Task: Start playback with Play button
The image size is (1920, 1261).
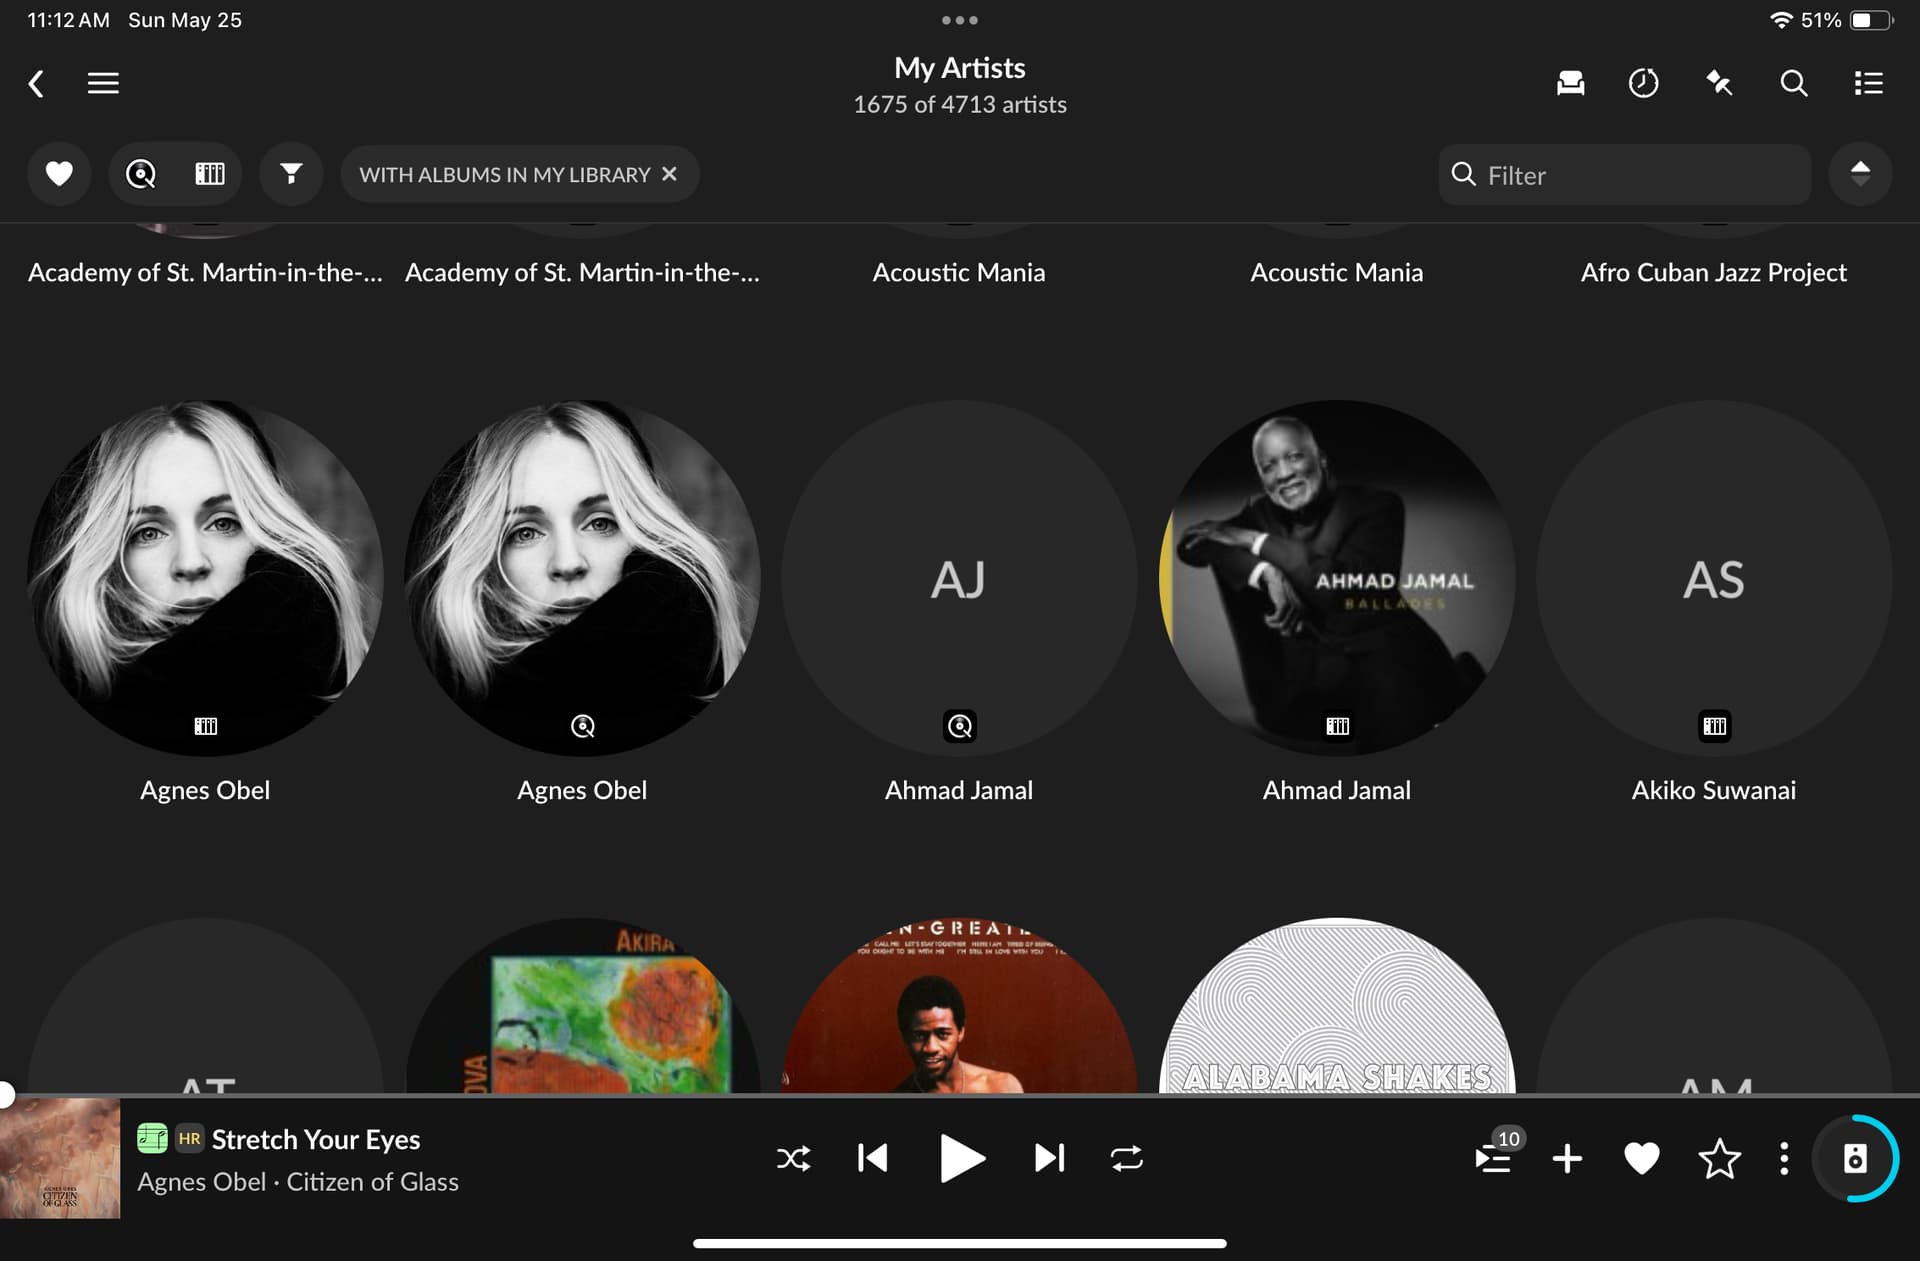Action: click(x=961, y=1158)
